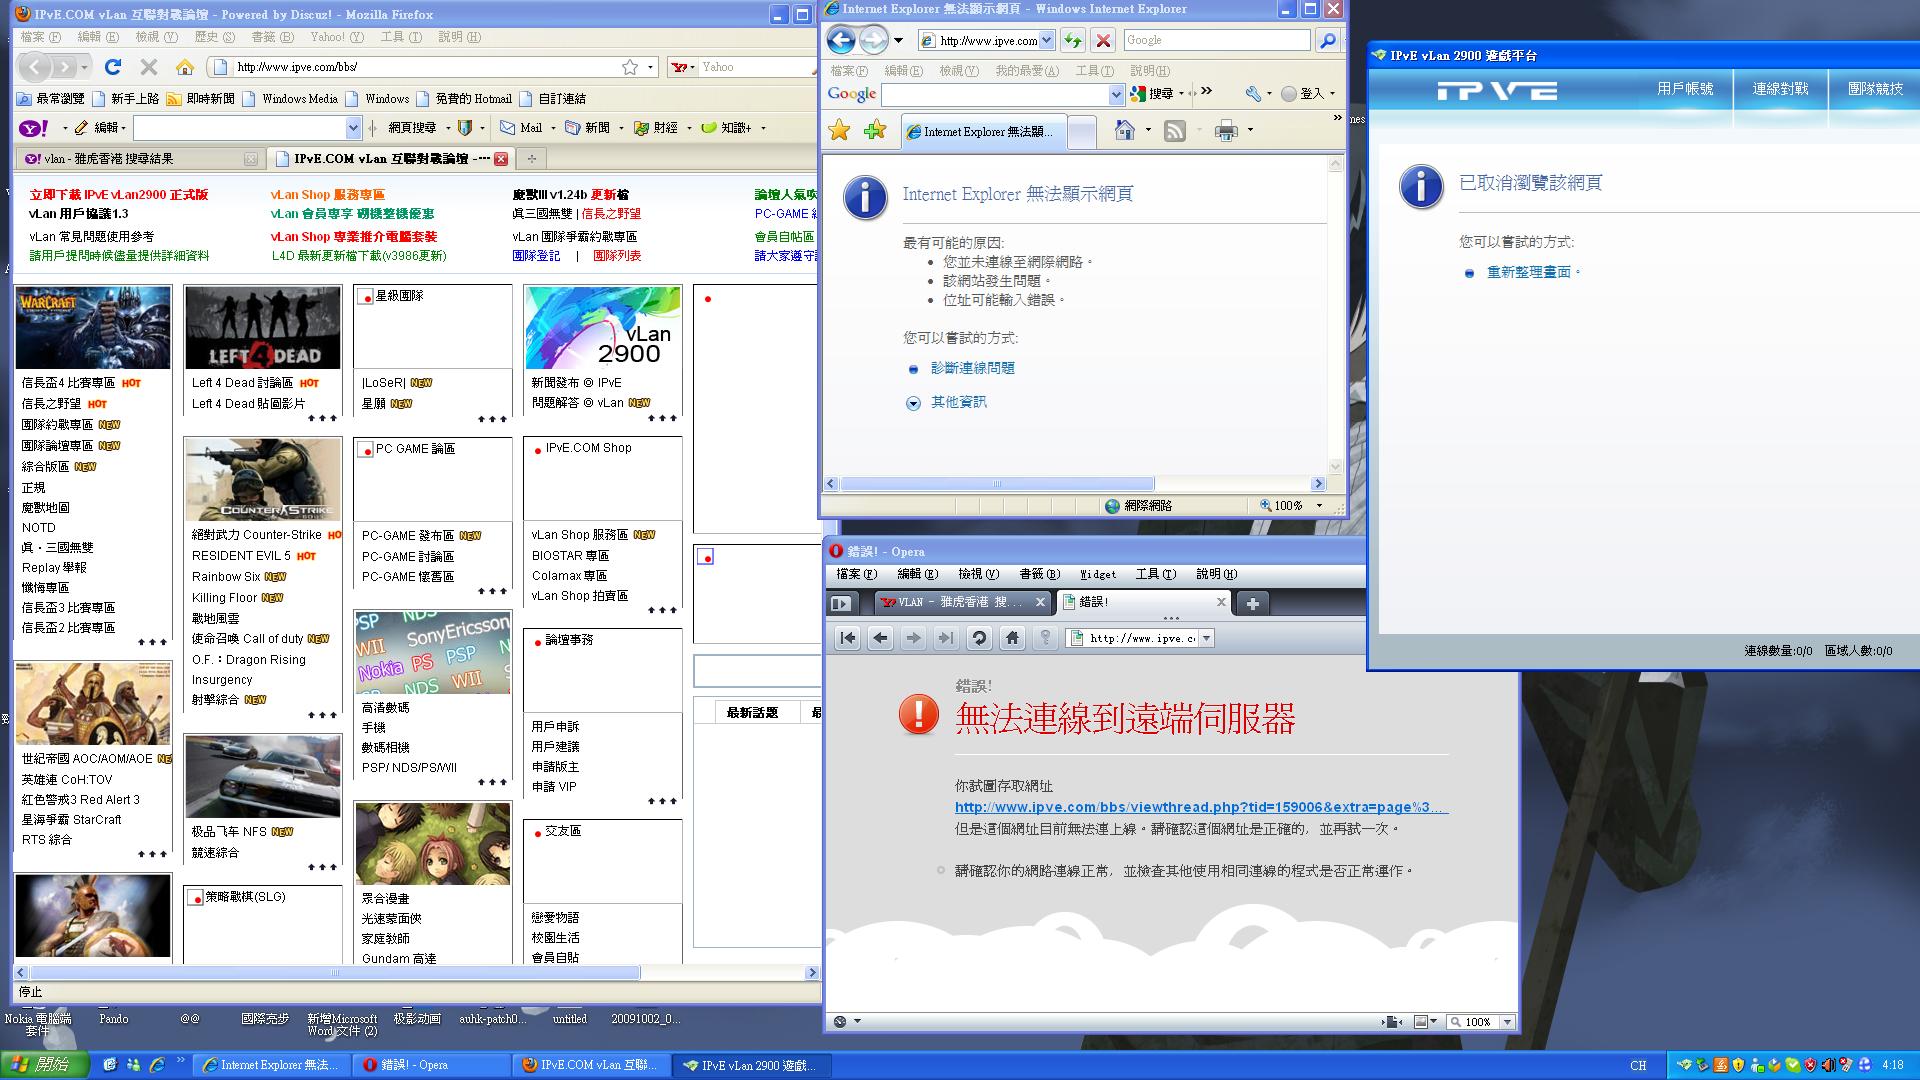Click Firefox reload button
This screenshot has width=1920, height=1080.
113,67
